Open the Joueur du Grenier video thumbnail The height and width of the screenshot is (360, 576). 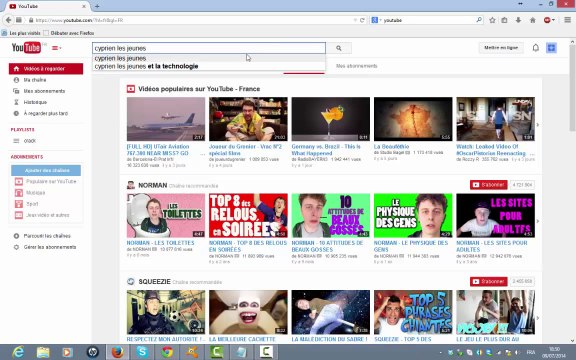248,119
